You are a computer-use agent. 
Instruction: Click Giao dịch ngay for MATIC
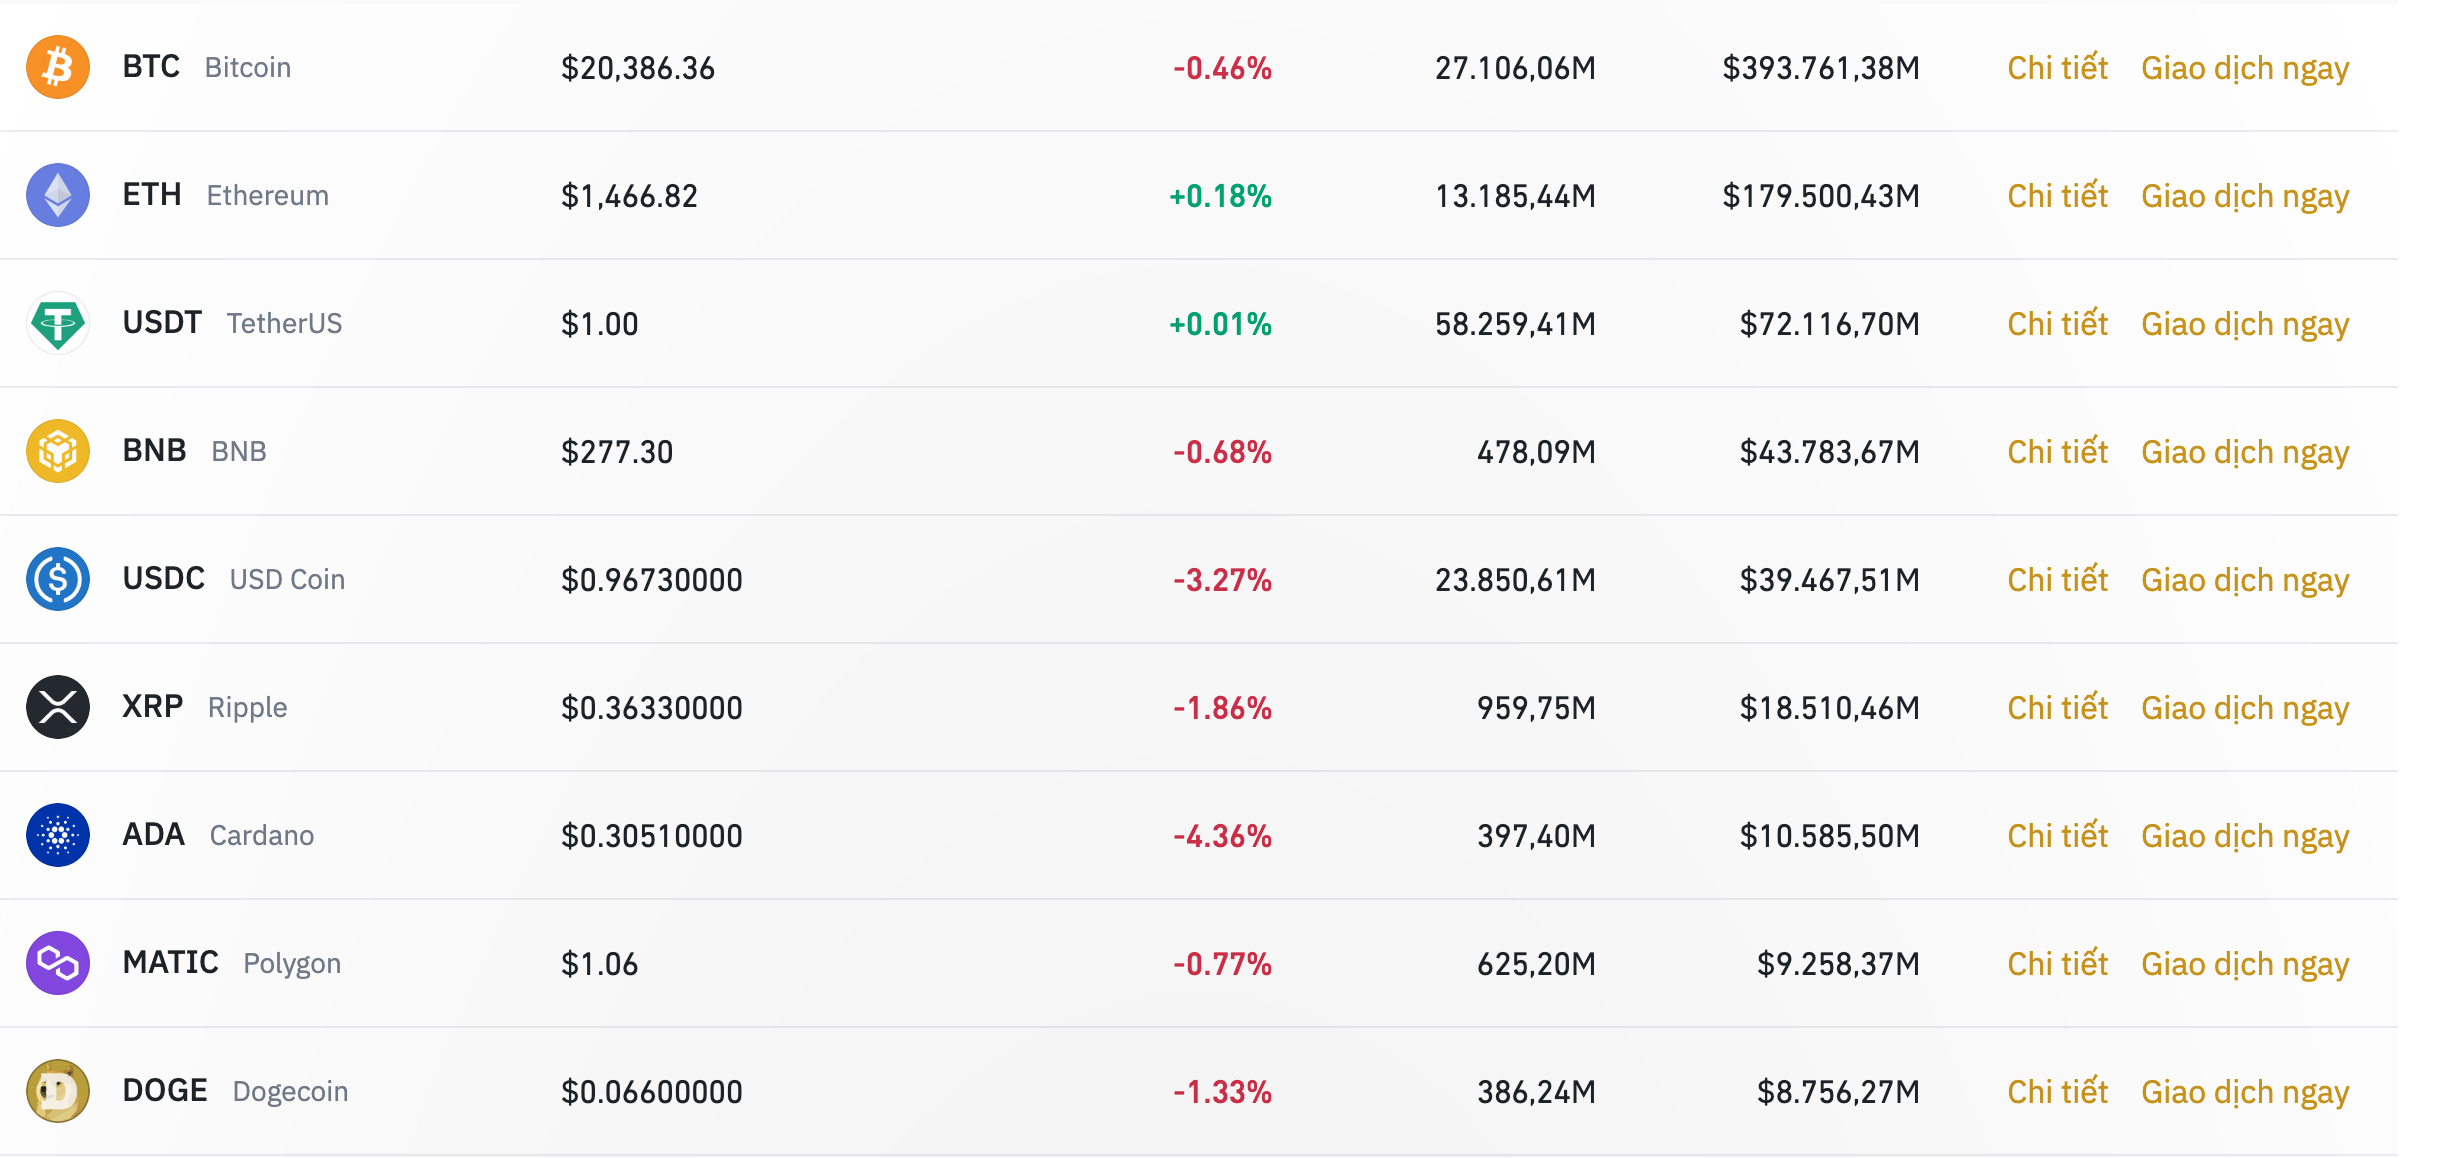coord(2245,965)
